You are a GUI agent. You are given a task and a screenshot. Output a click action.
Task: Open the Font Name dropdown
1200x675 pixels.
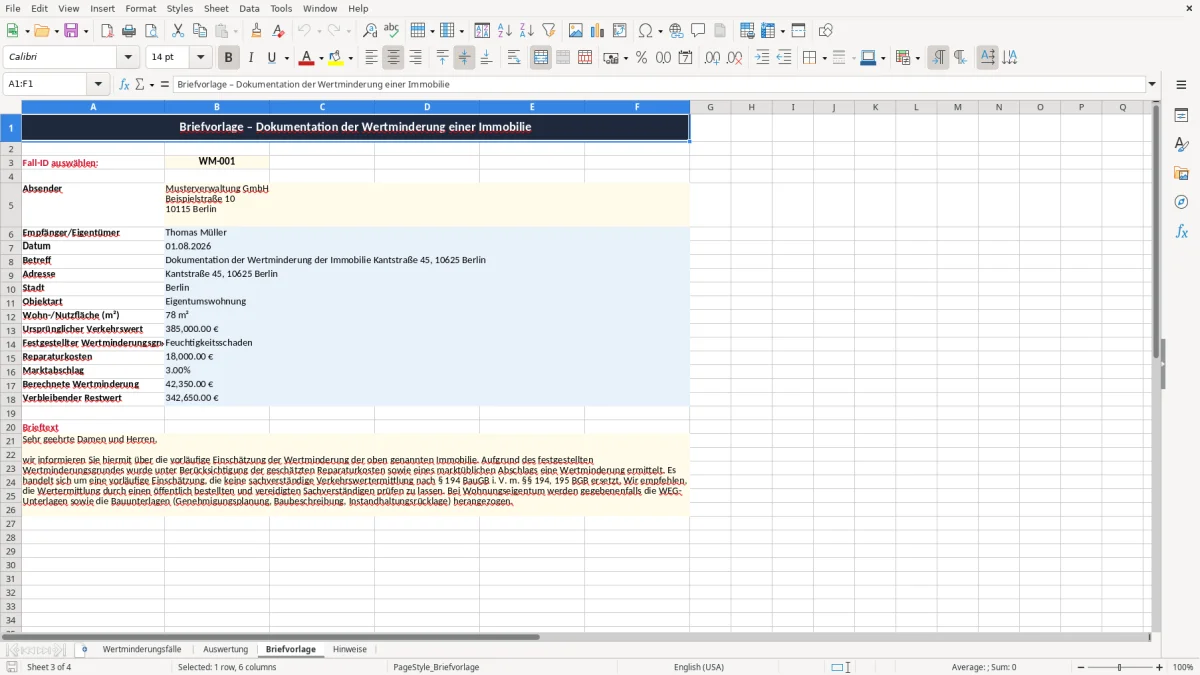(128, 58)
